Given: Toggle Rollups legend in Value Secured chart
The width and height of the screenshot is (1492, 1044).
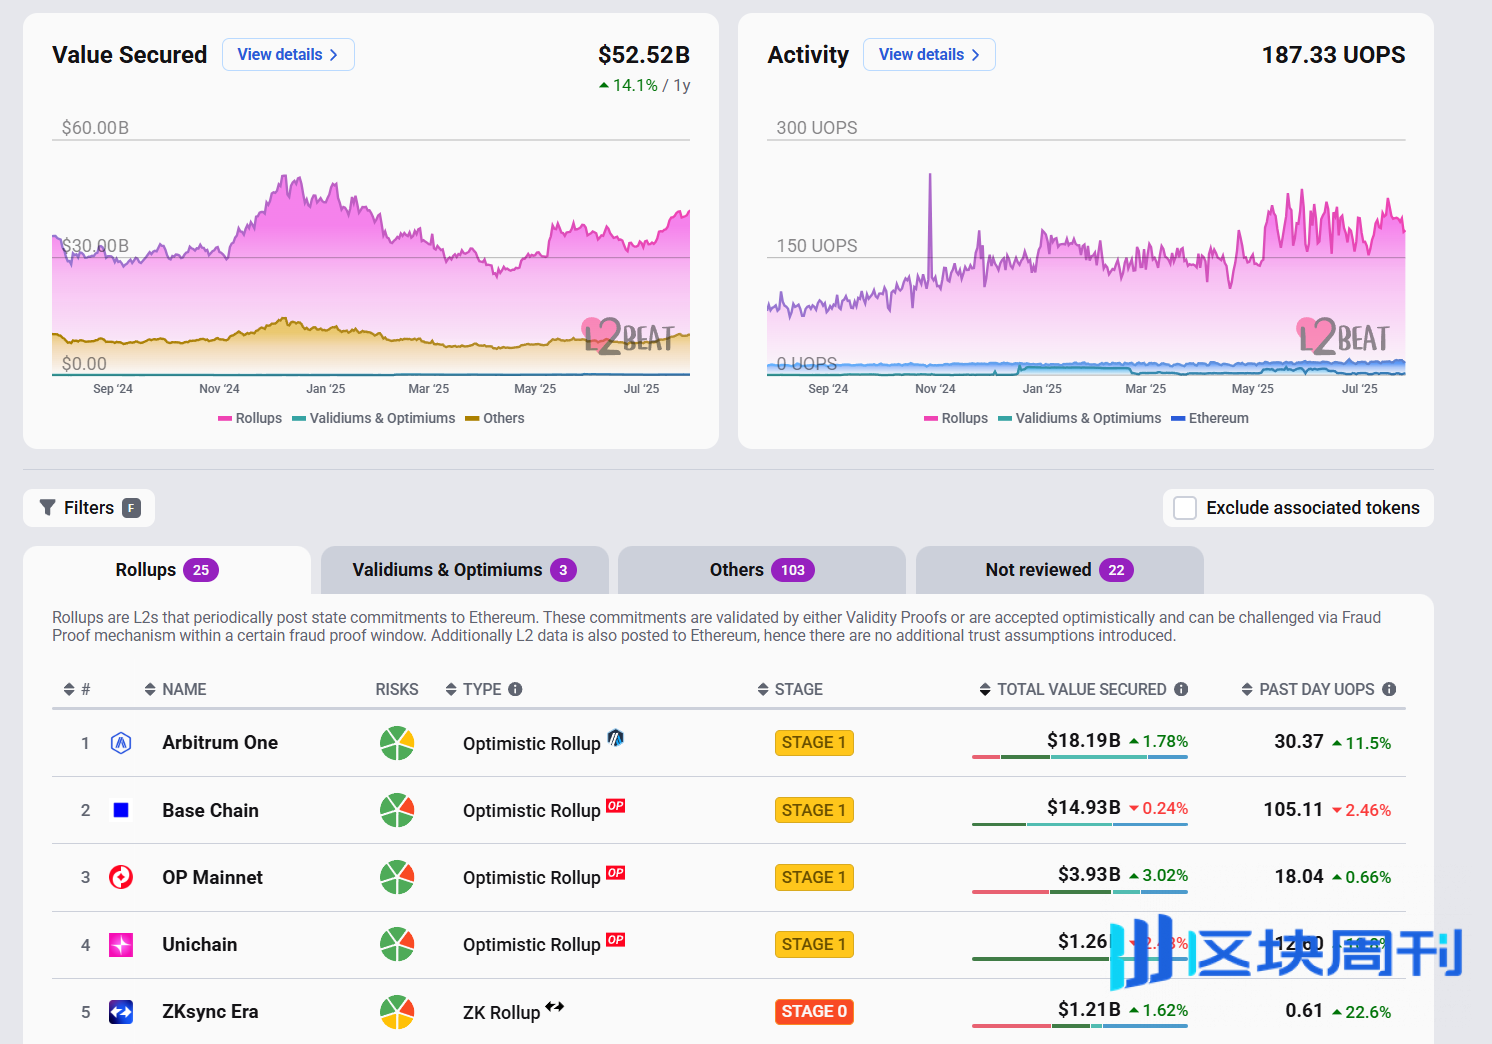Looking at the screenshot, I should (x=250, y=418).
